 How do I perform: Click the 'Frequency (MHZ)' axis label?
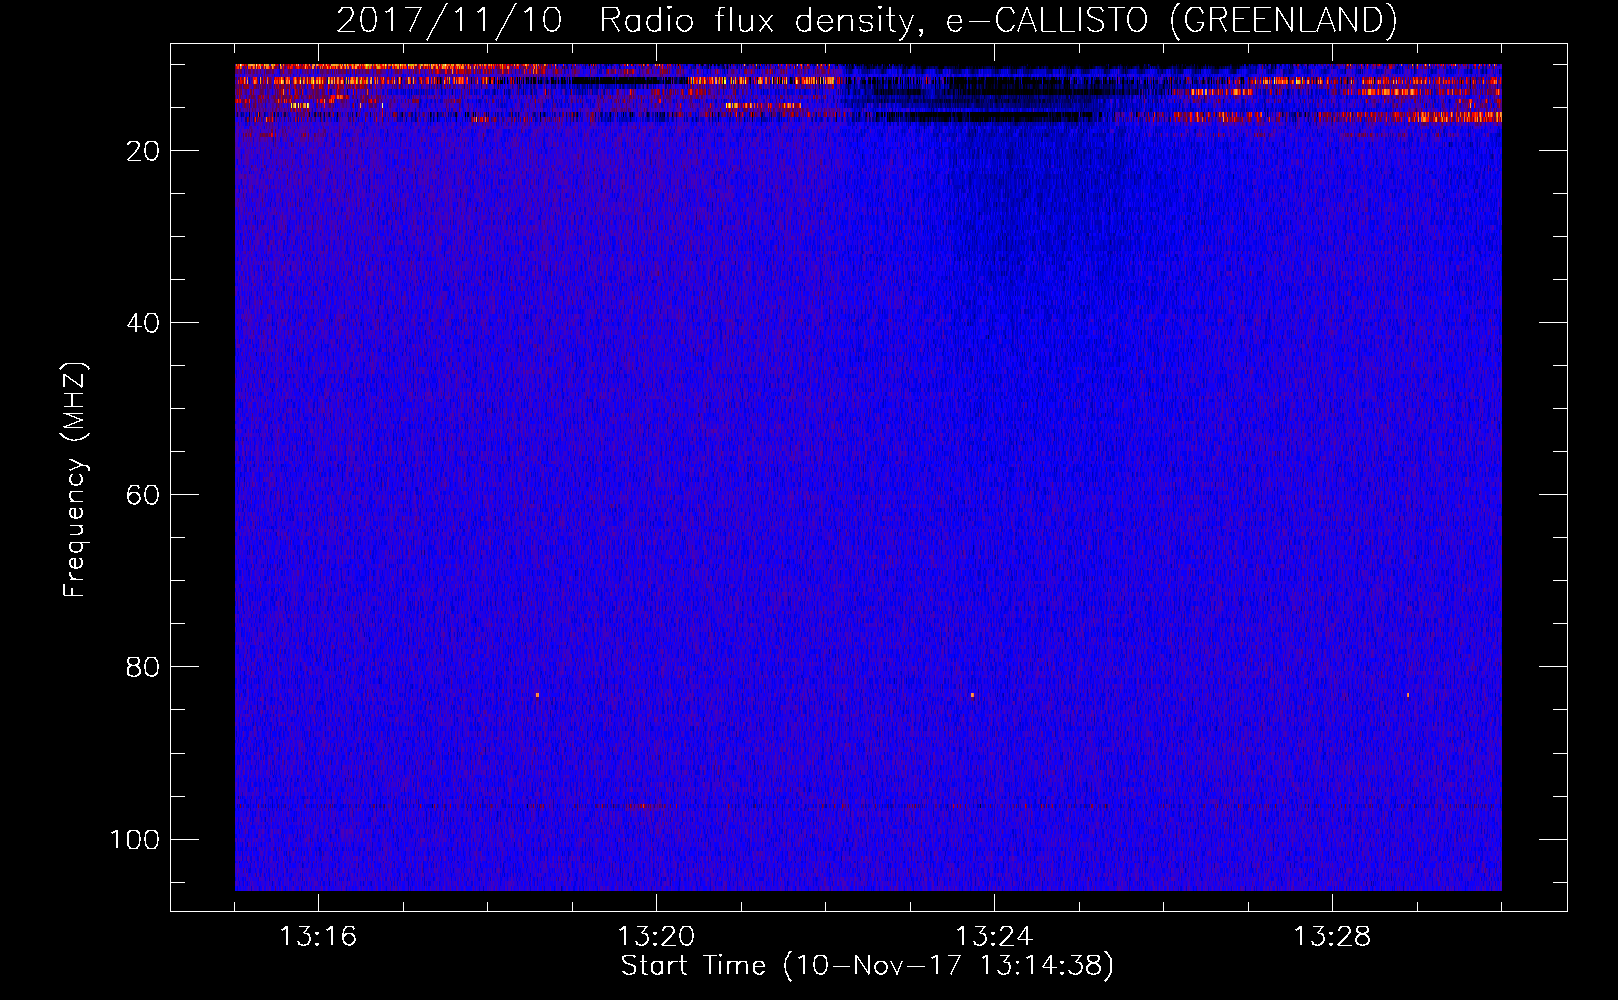pos(75,480)
